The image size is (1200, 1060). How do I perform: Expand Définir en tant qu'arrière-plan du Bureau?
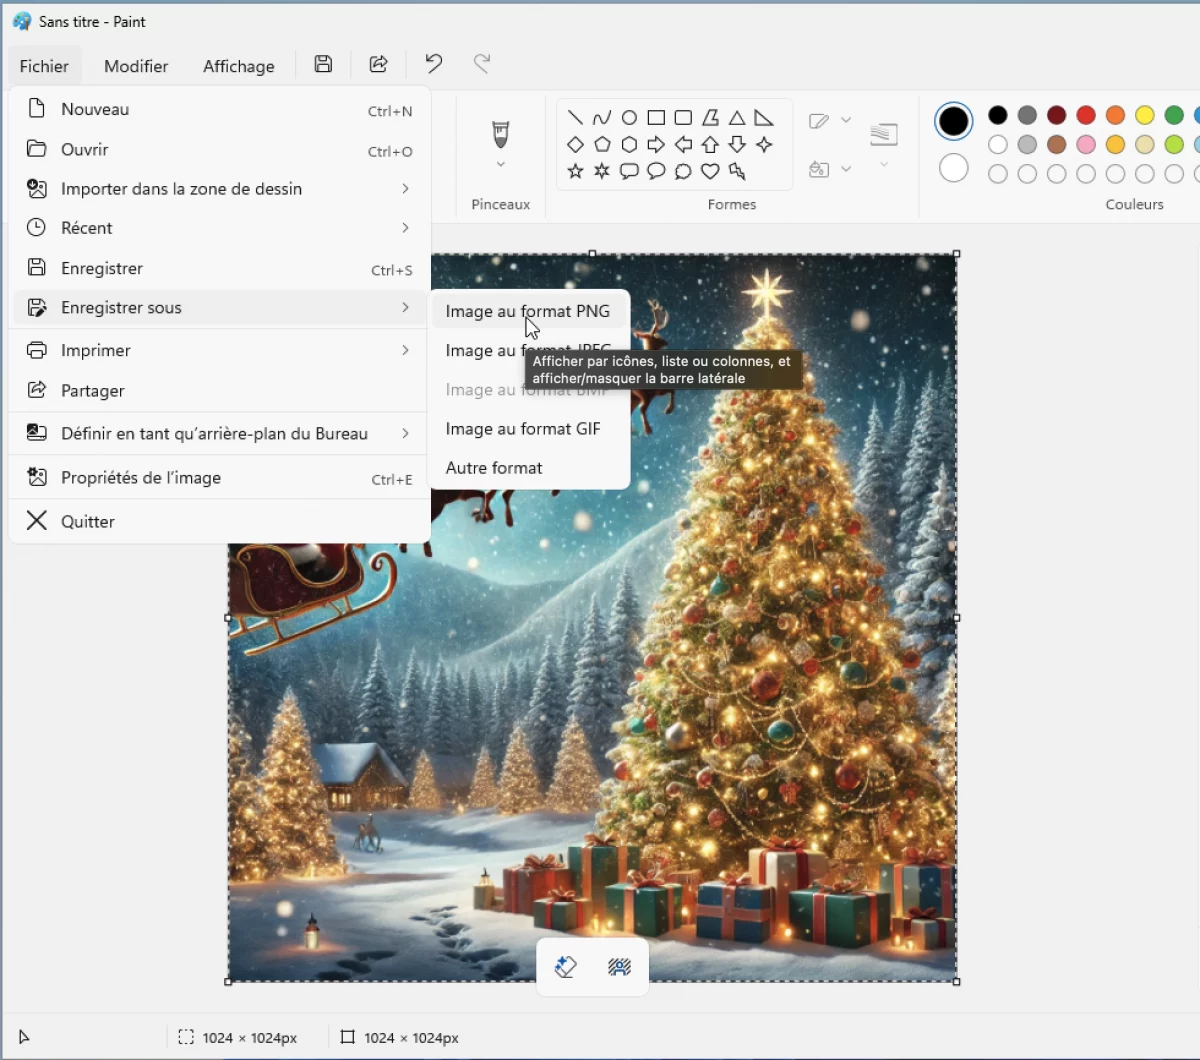pos(405,433)
